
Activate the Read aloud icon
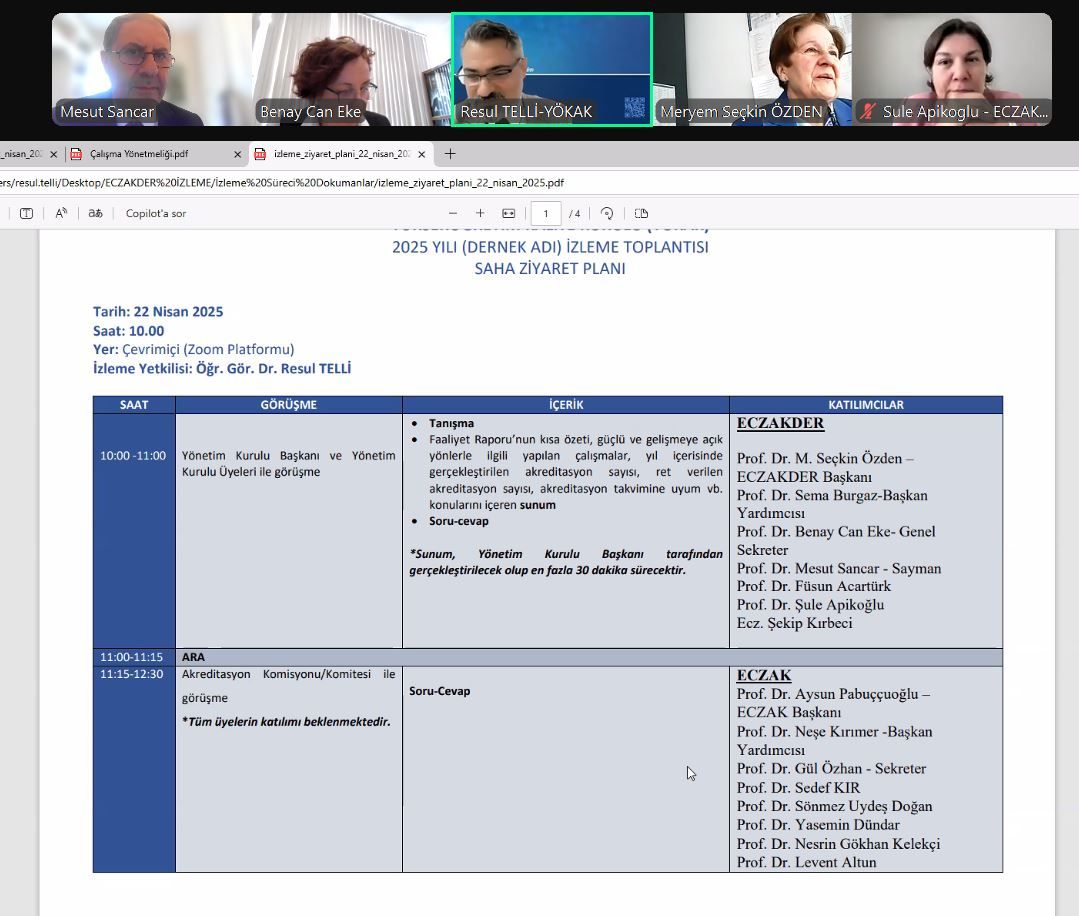point(61,213)
